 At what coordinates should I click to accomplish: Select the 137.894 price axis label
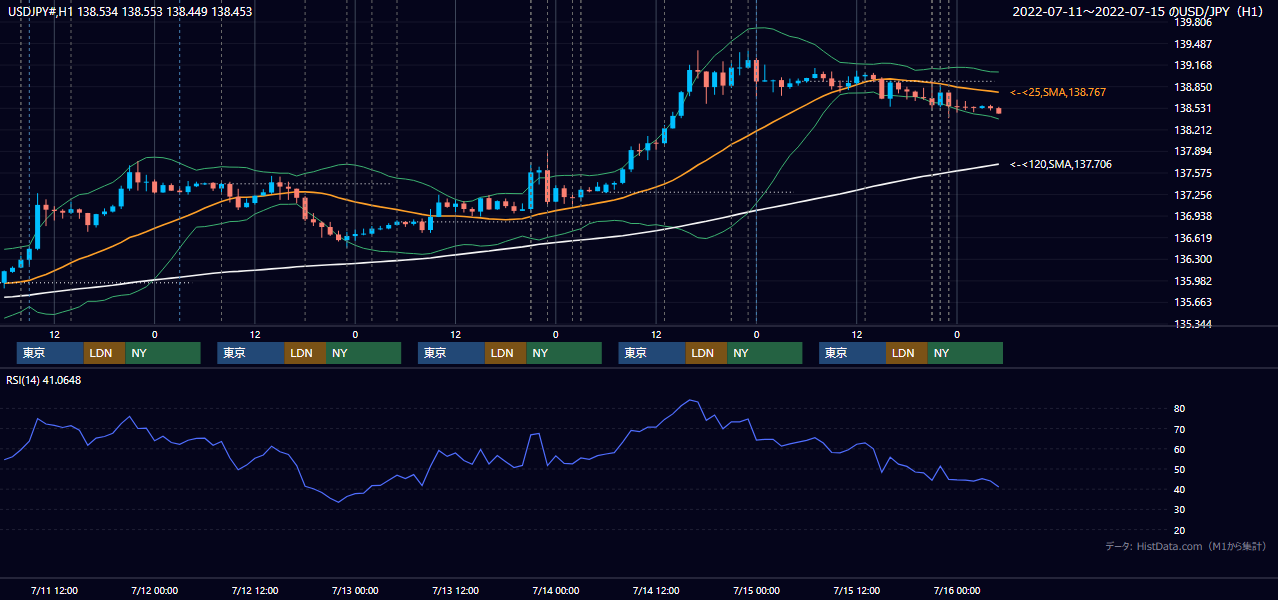[1191, 152]
